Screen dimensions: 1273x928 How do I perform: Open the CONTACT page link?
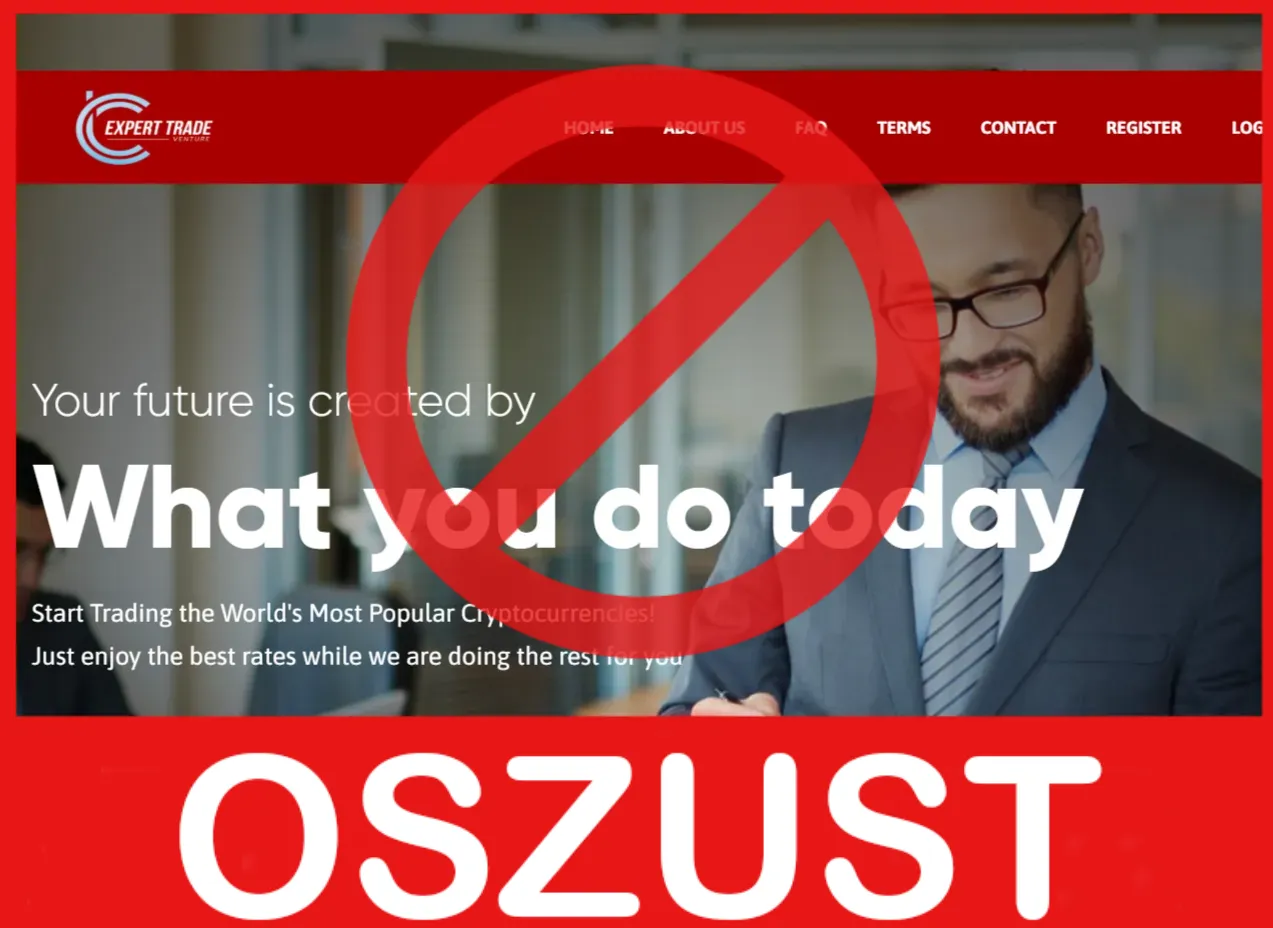(1018, 128)
